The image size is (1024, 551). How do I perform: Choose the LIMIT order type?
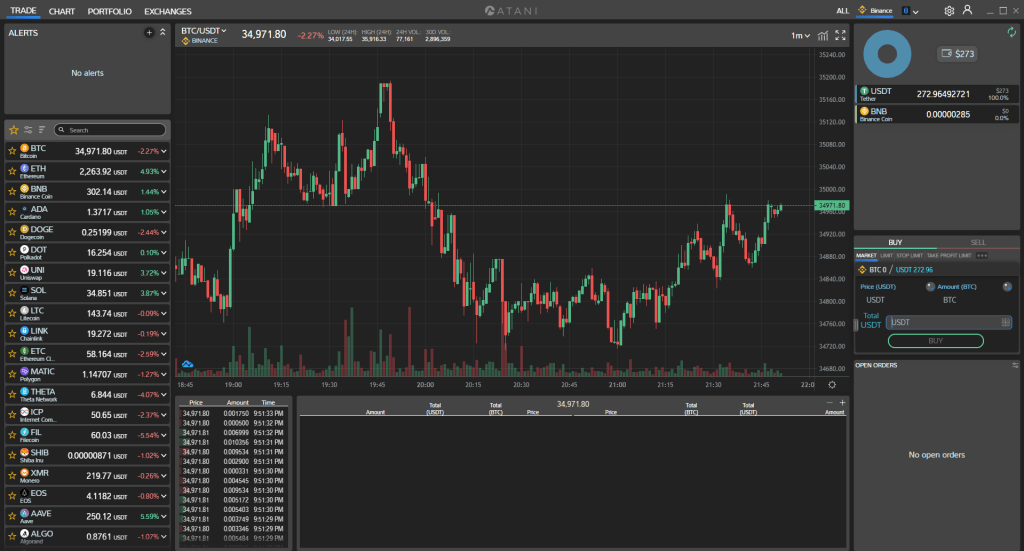(886, 255)
